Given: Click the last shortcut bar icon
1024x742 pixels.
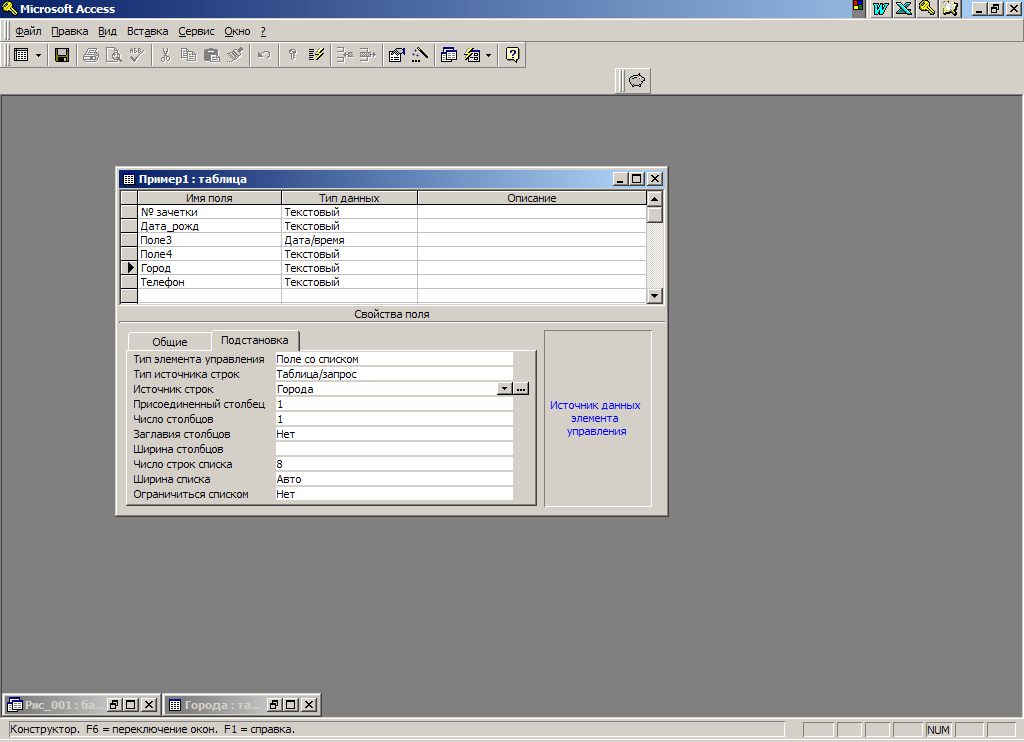Looking at the screenshot, I should (x=950, y=8).
